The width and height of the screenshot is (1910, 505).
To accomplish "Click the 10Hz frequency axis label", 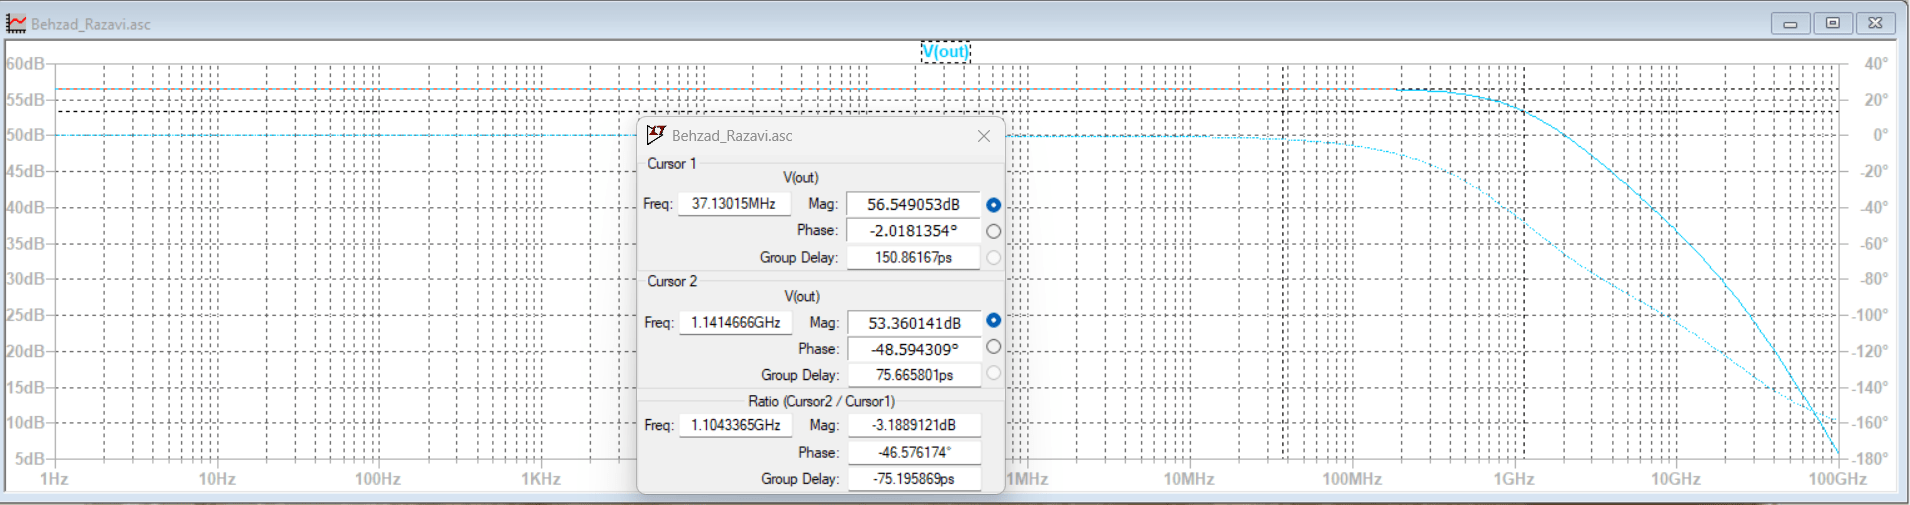I will tap(216, 479).
